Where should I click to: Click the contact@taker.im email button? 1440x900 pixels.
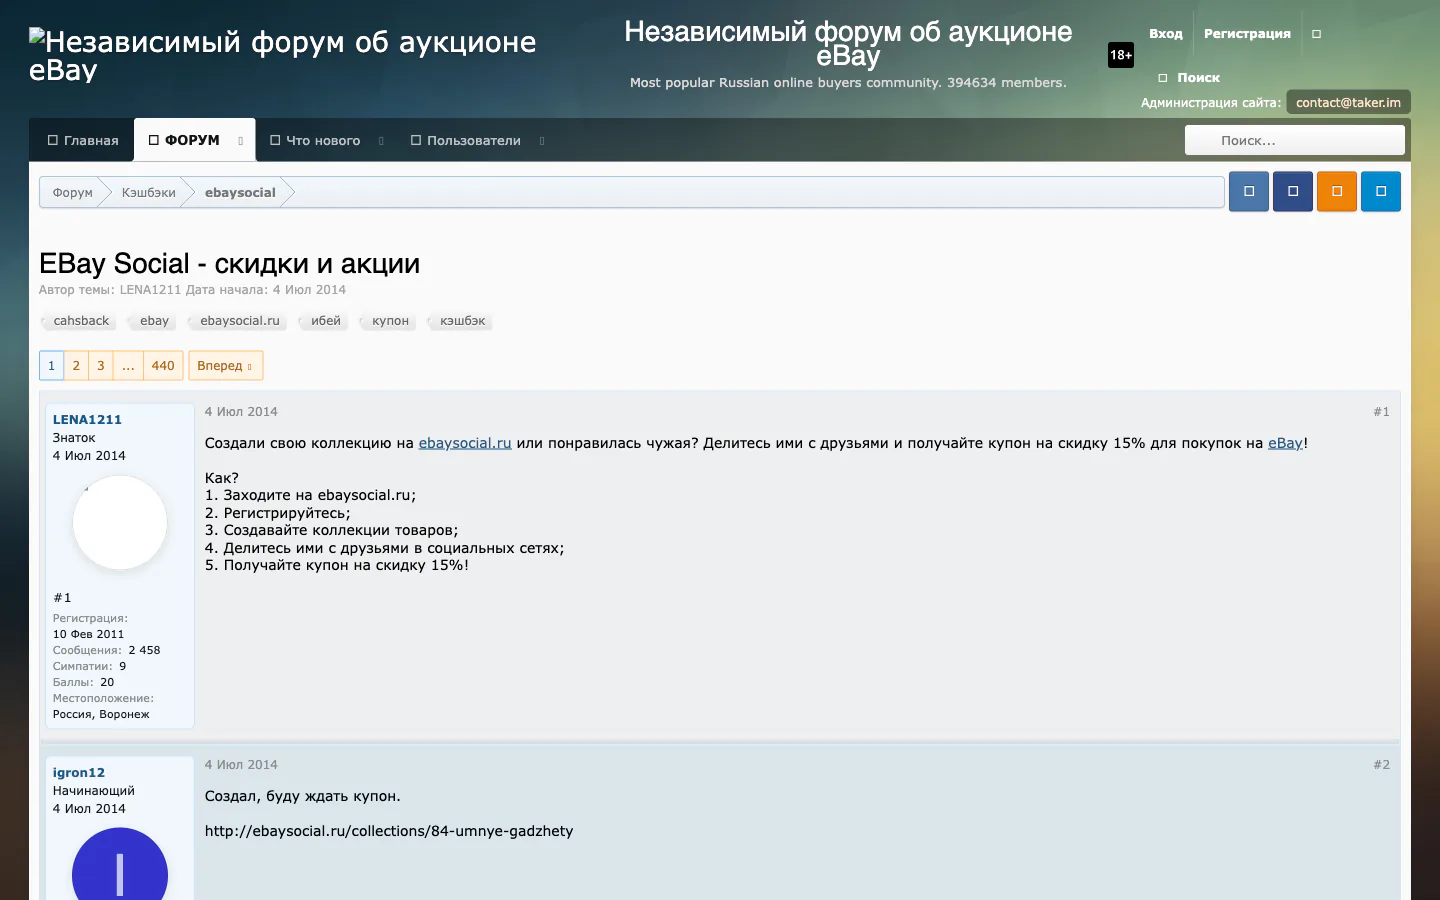[1348, 102]
